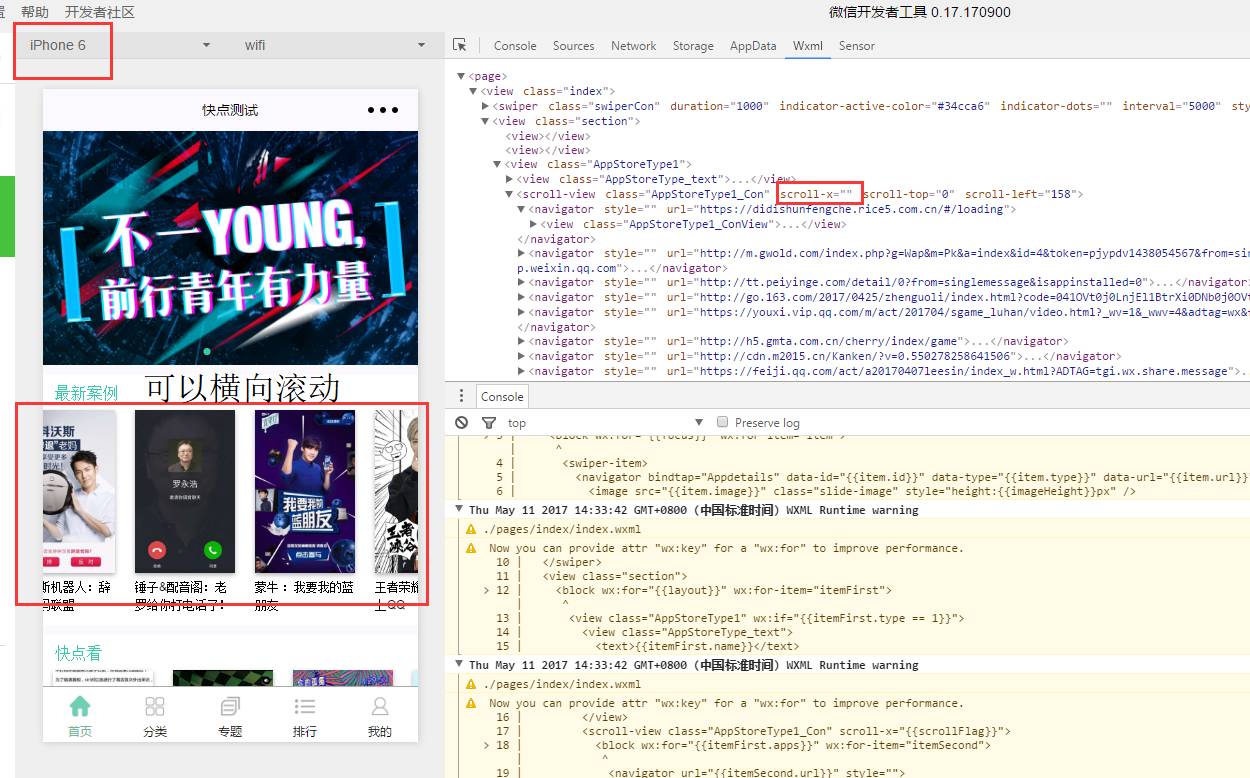The image size is (1250, 778).
Task: Open the 帮助 menu
Action: tap(34, 12)
